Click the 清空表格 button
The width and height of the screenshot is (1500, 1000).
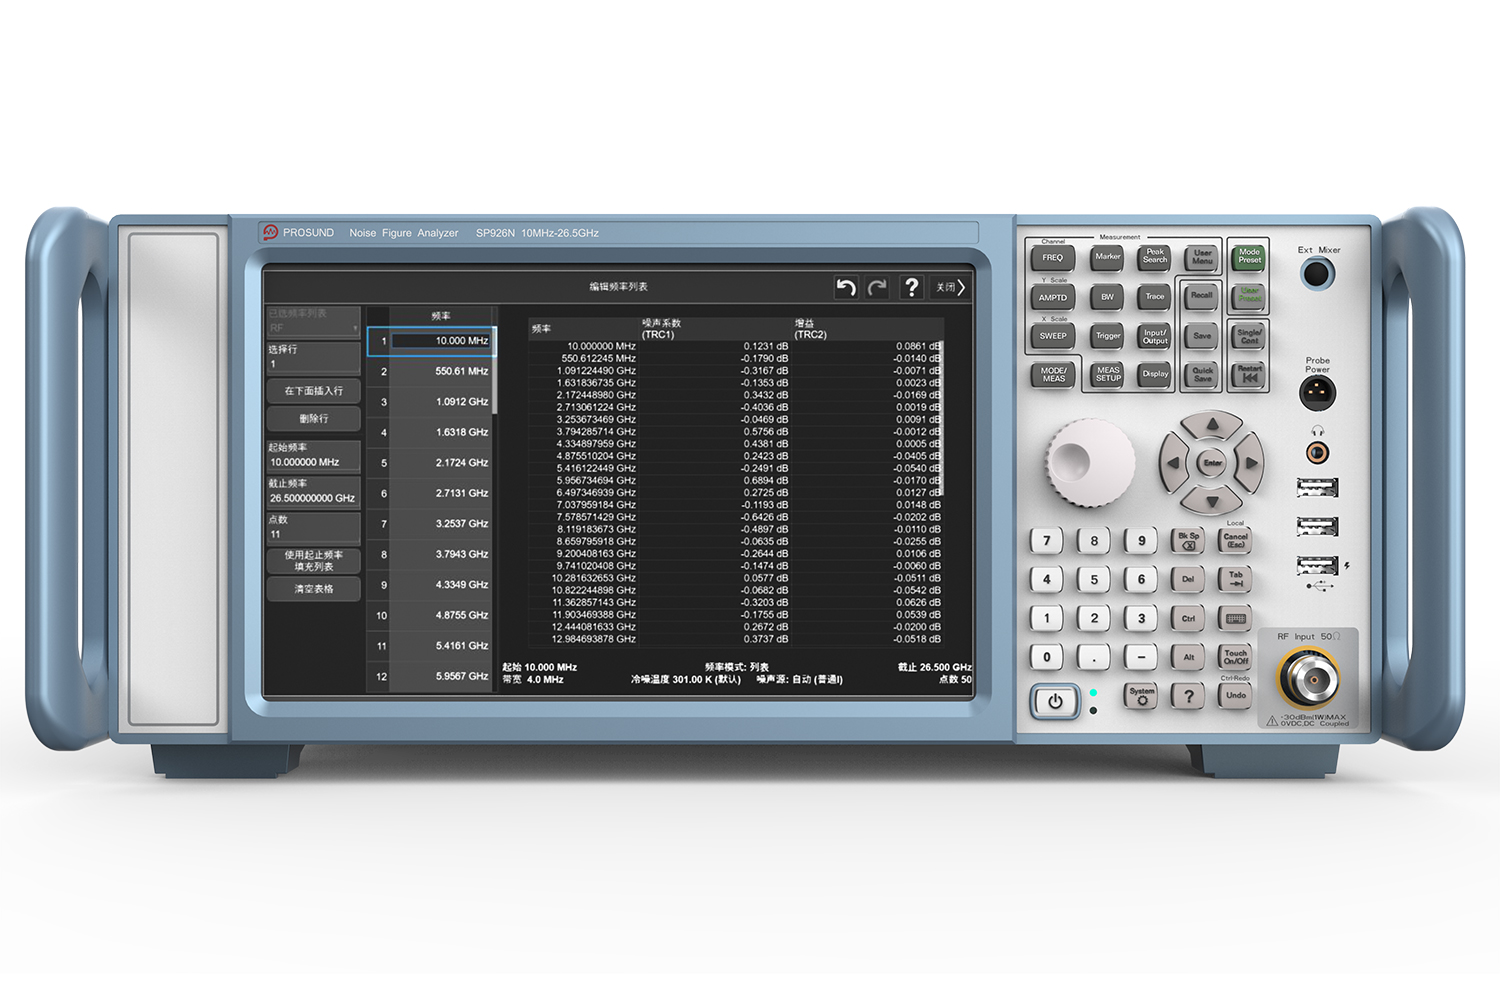[x=313, y=589]
